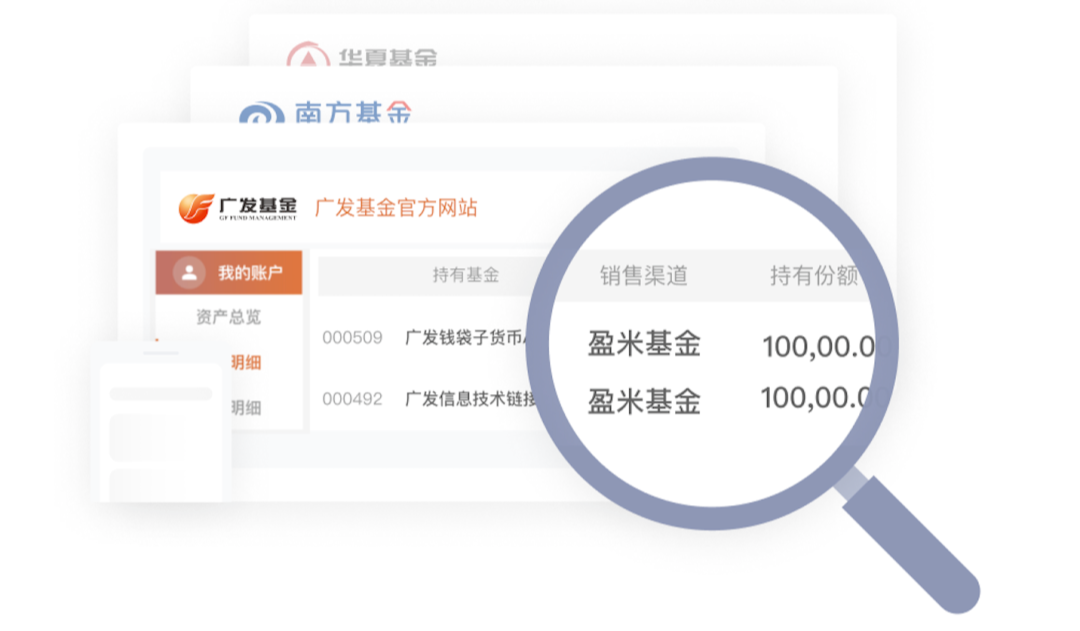Open the 广发信息技术 fund row
The height and width of the screenshot is (631, 1080).
click(470, 399)
